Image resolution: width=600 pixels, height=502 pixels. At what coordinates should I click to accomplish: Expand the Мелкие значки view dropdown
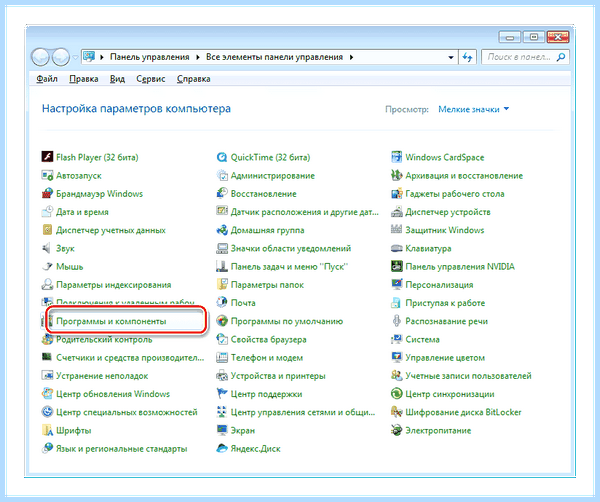473,109
